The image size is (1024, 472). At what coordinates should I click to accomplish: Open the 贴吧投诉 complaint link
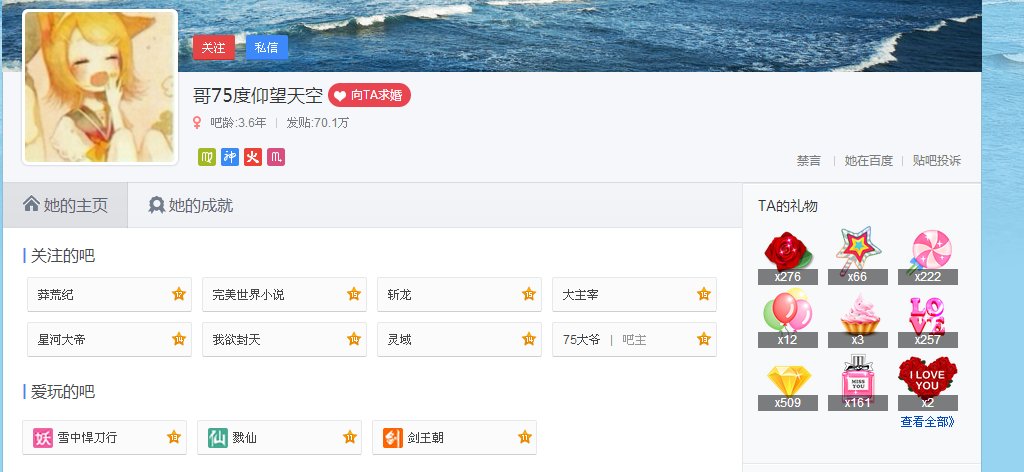click(936, 161)
